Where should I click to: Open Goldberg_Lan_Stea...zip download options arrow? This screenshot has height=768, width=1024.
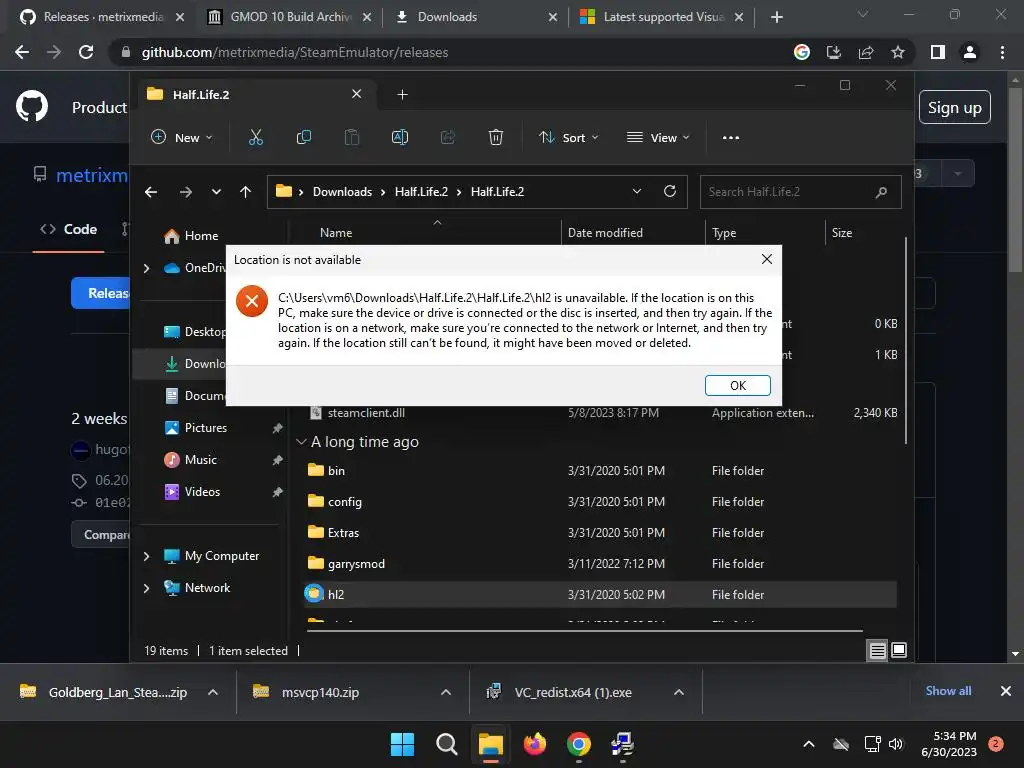click(213, 692)
